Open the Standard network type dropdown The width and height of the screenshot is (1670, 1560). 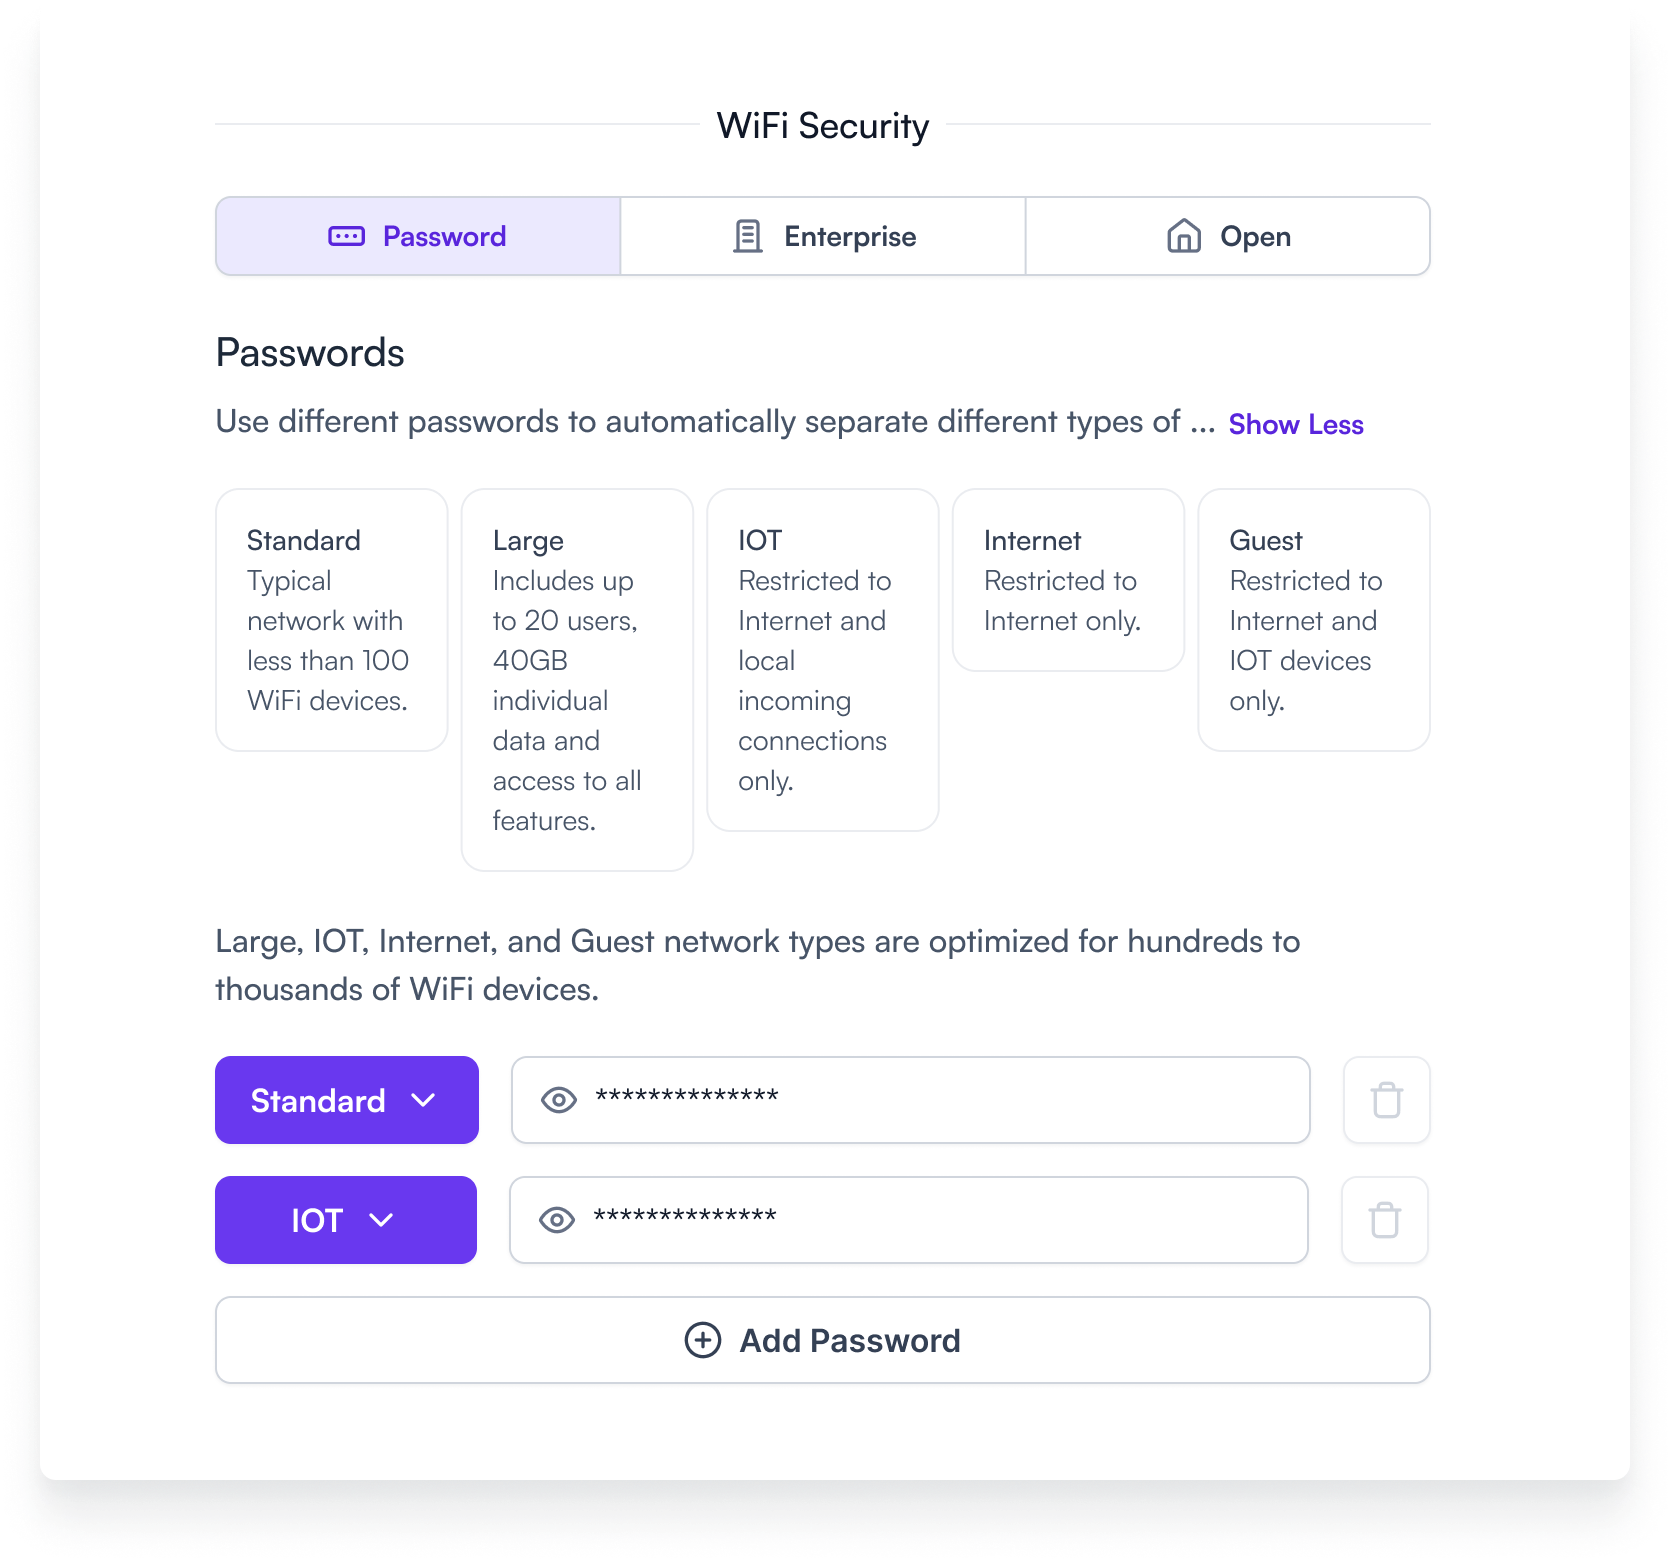pos(346,1100)
